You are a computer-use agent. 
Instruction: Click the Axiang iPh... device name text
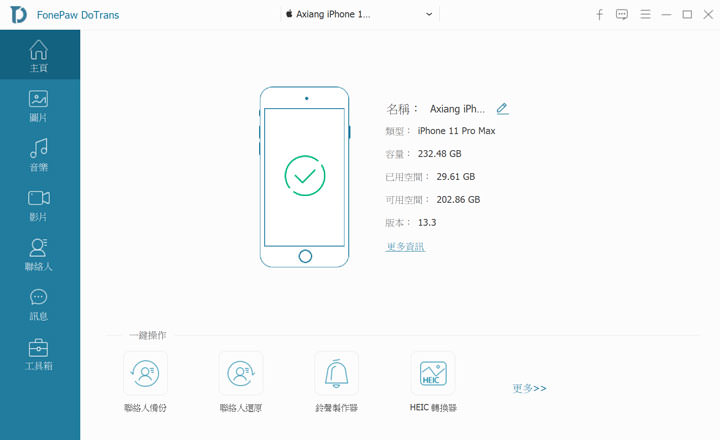pos(457,109)
